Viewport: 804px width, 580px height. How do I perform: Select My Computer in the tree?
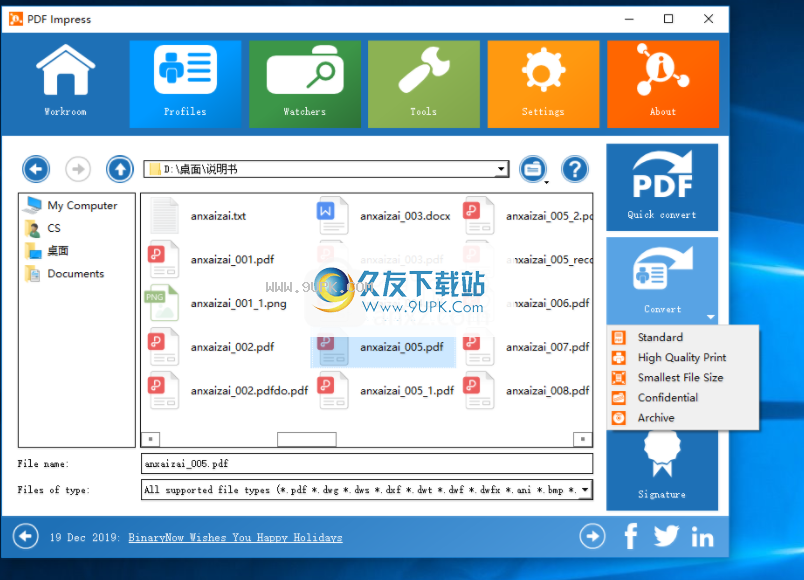click(x=72, y=205)
